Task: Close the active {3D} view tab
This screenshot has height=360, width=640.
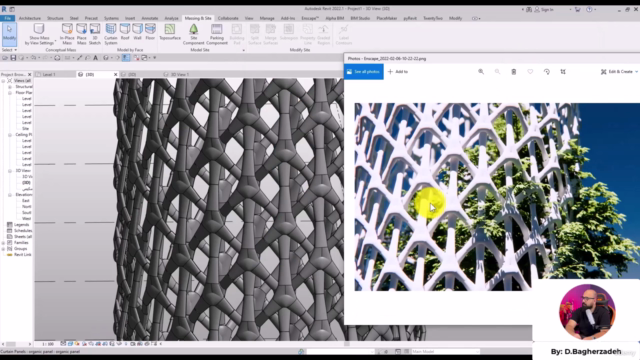Action: tap(116, 75)
